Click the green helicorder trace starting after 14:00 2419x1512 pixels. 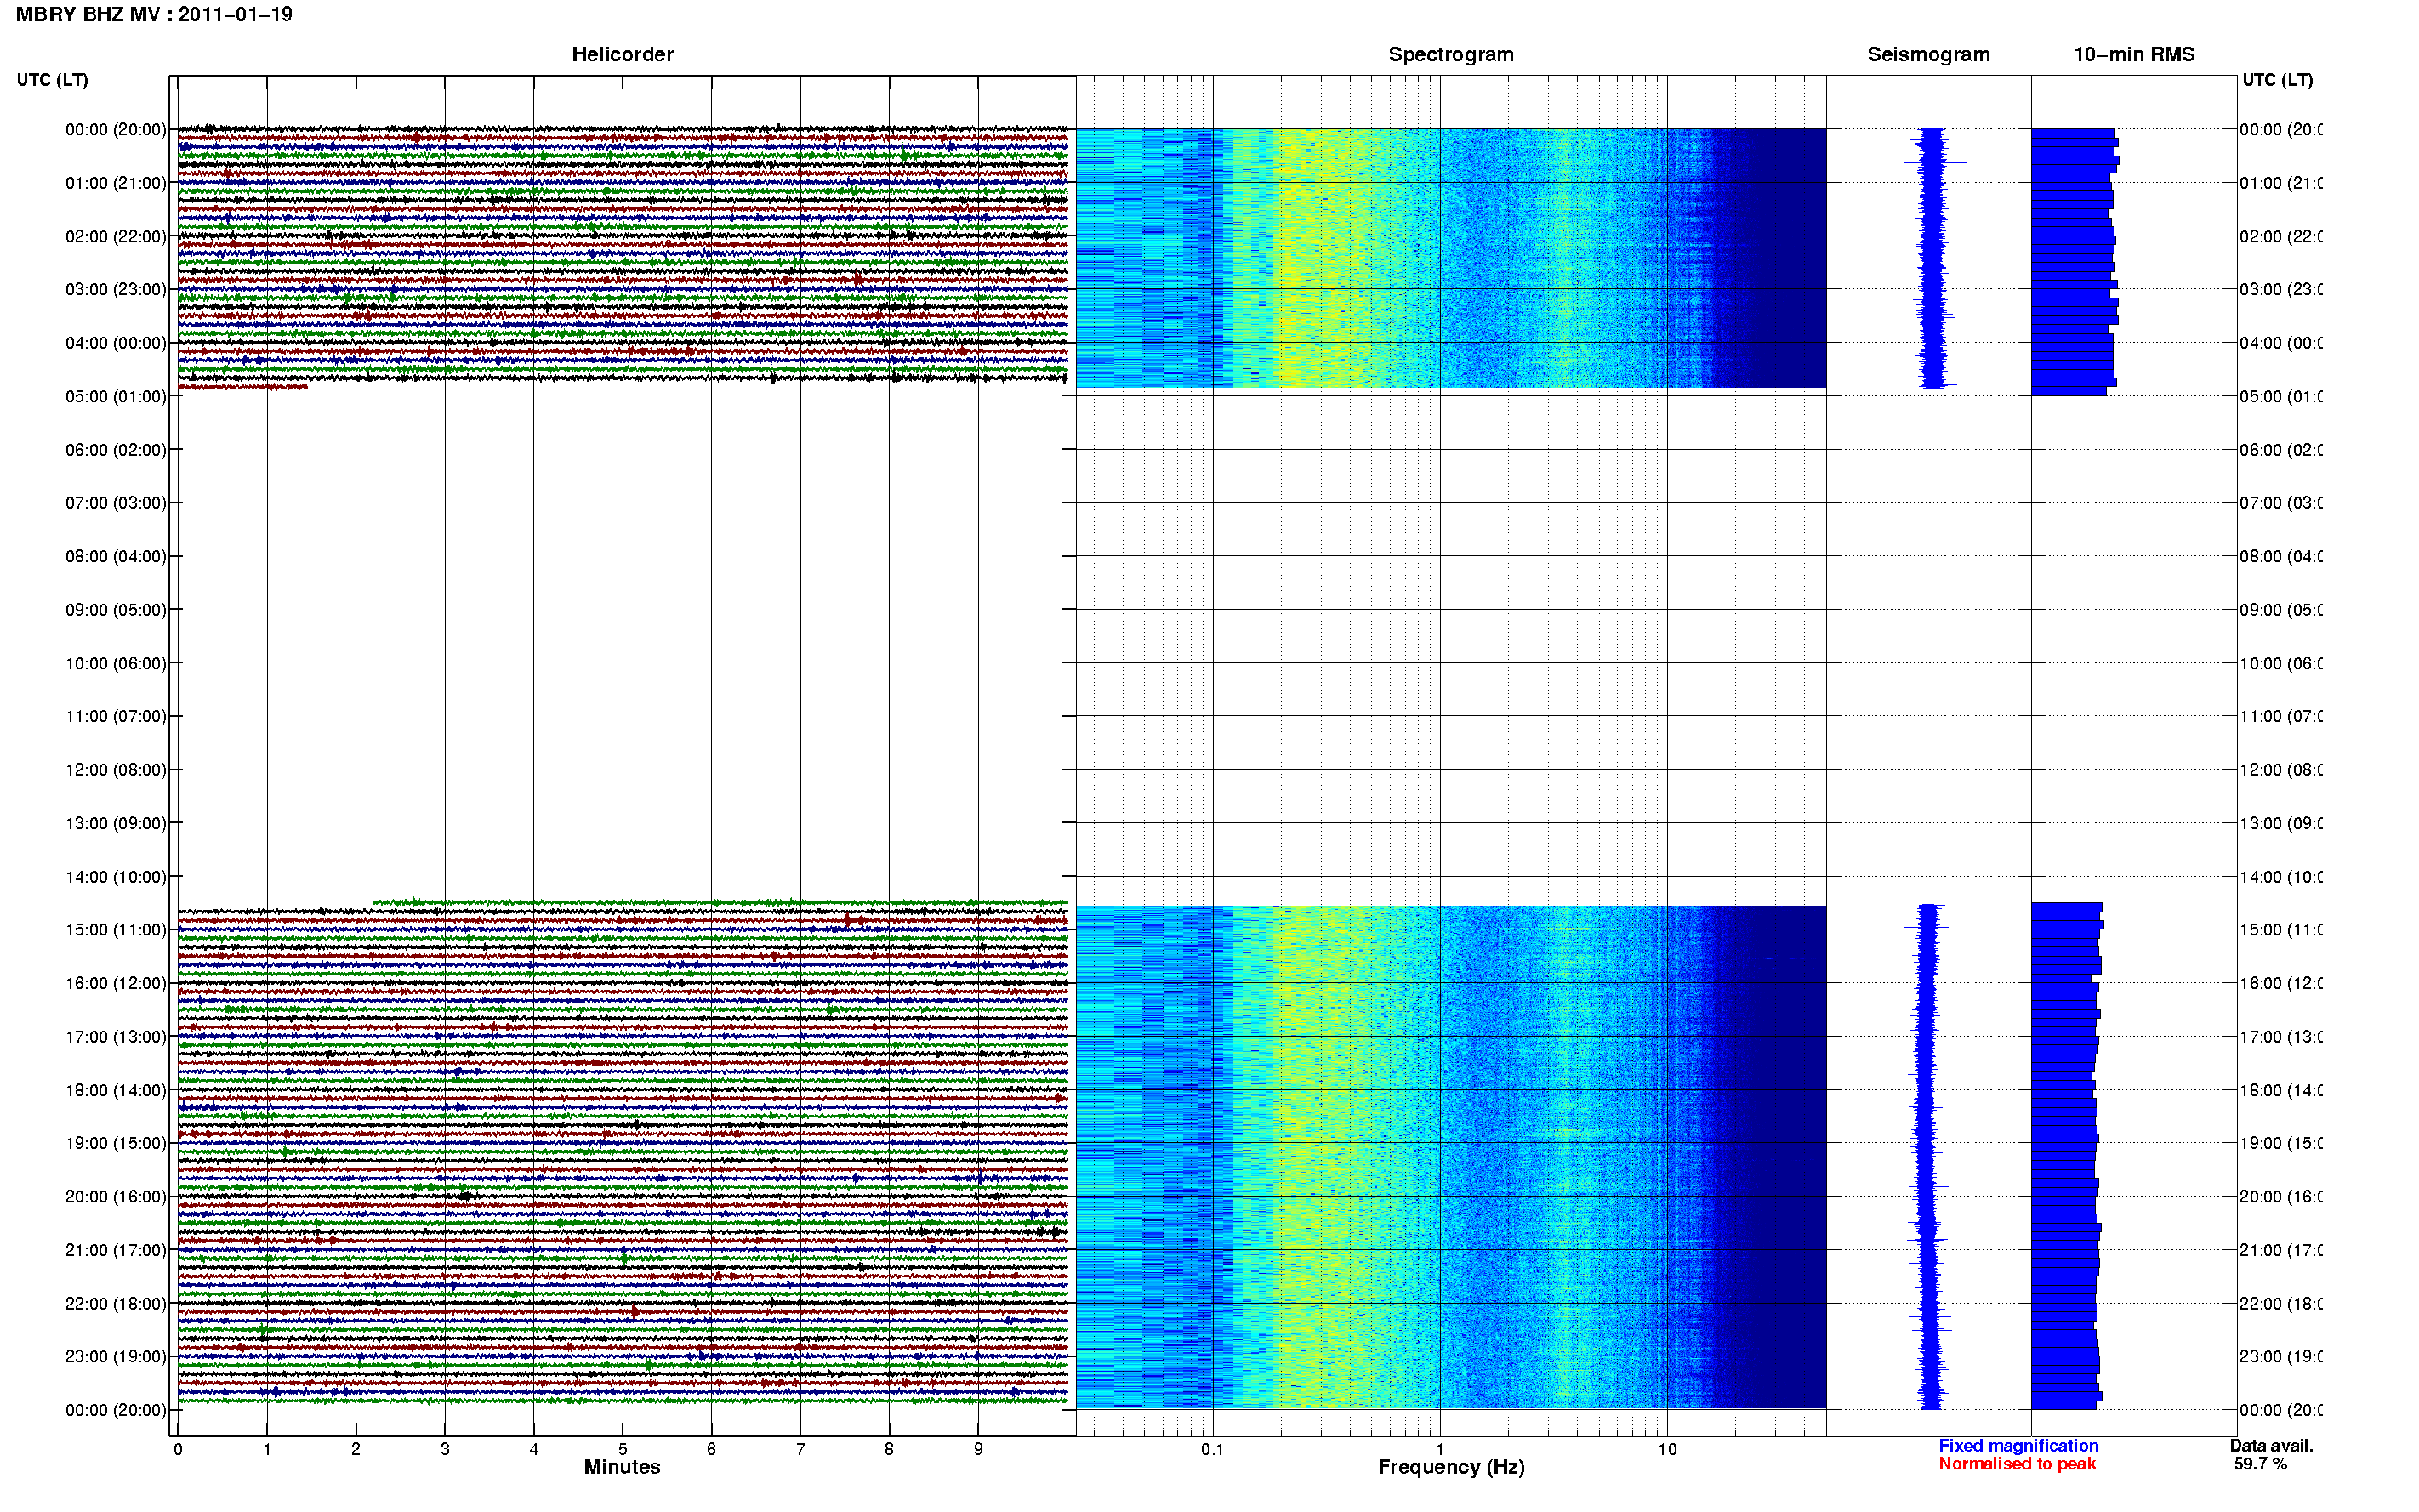(x=720, y=902)
